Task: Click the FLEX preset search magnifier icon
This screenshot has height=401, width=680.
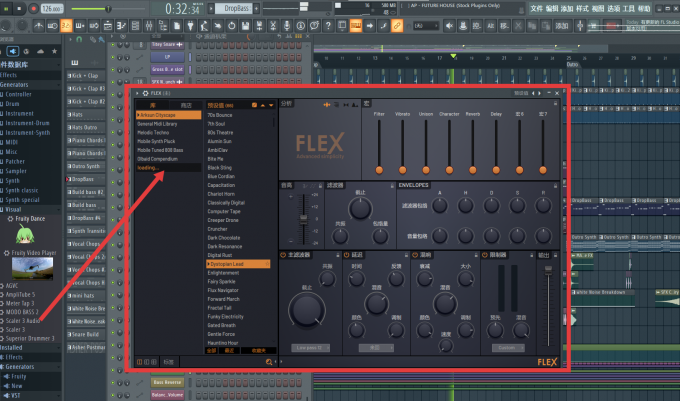Action: pos(269,362)
